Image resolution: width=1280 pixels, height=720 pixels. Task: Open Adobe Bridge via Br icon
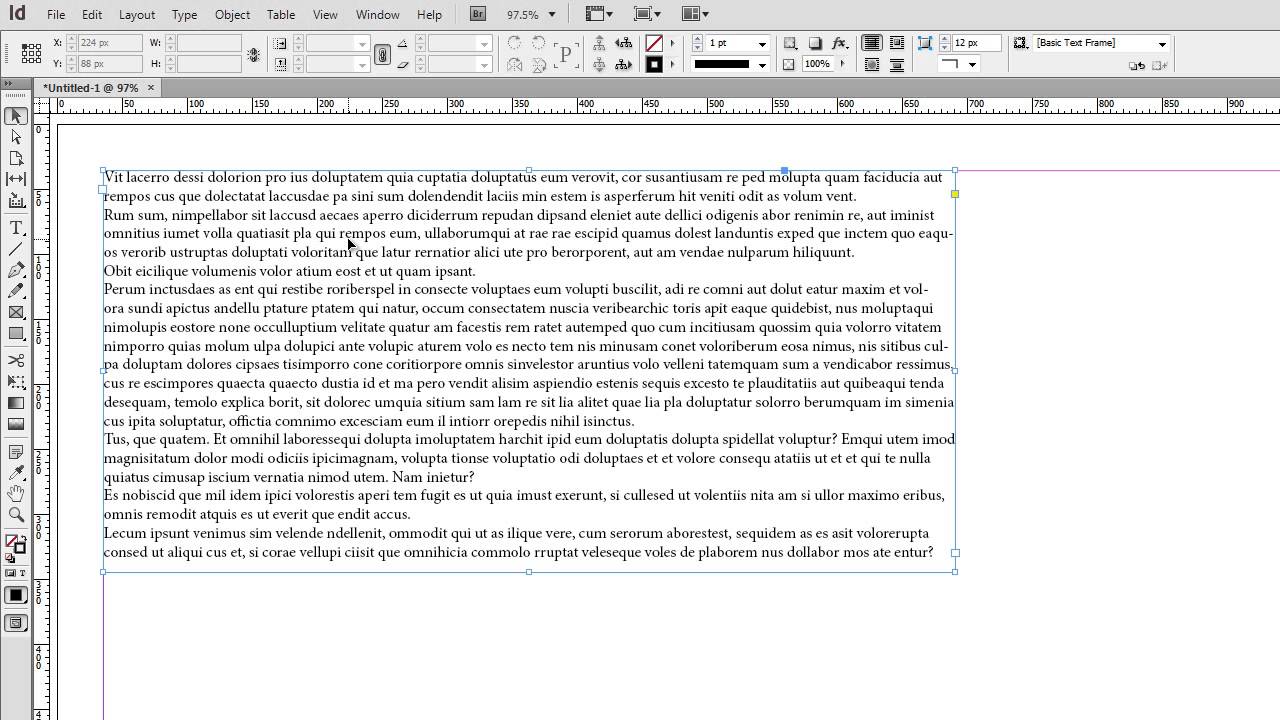point(478,14)
